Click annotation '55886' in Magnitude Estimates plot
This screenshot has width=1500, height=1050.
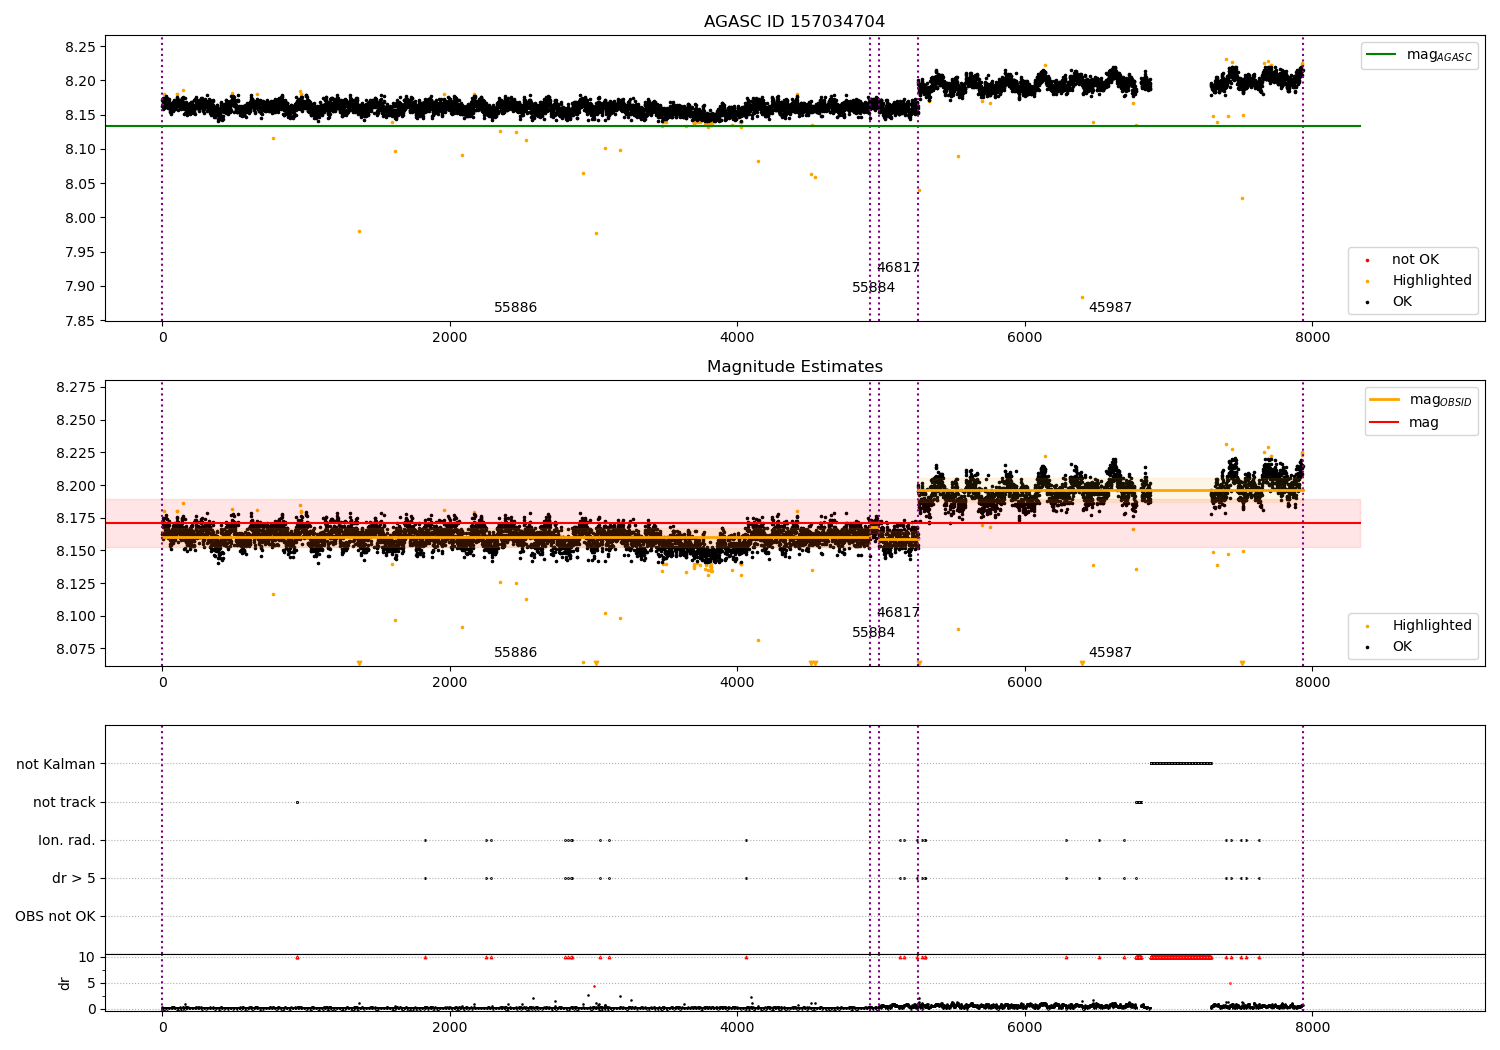(x=515, y=653)
